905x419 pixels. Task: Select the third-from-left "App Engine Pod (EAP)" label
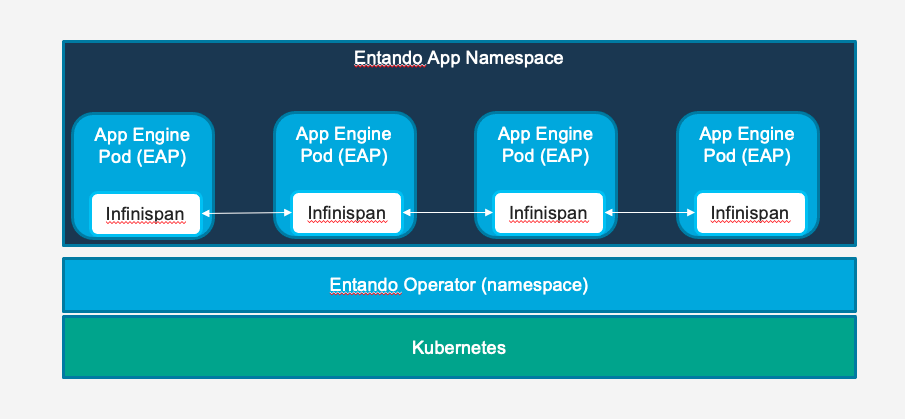click(545, 145)
